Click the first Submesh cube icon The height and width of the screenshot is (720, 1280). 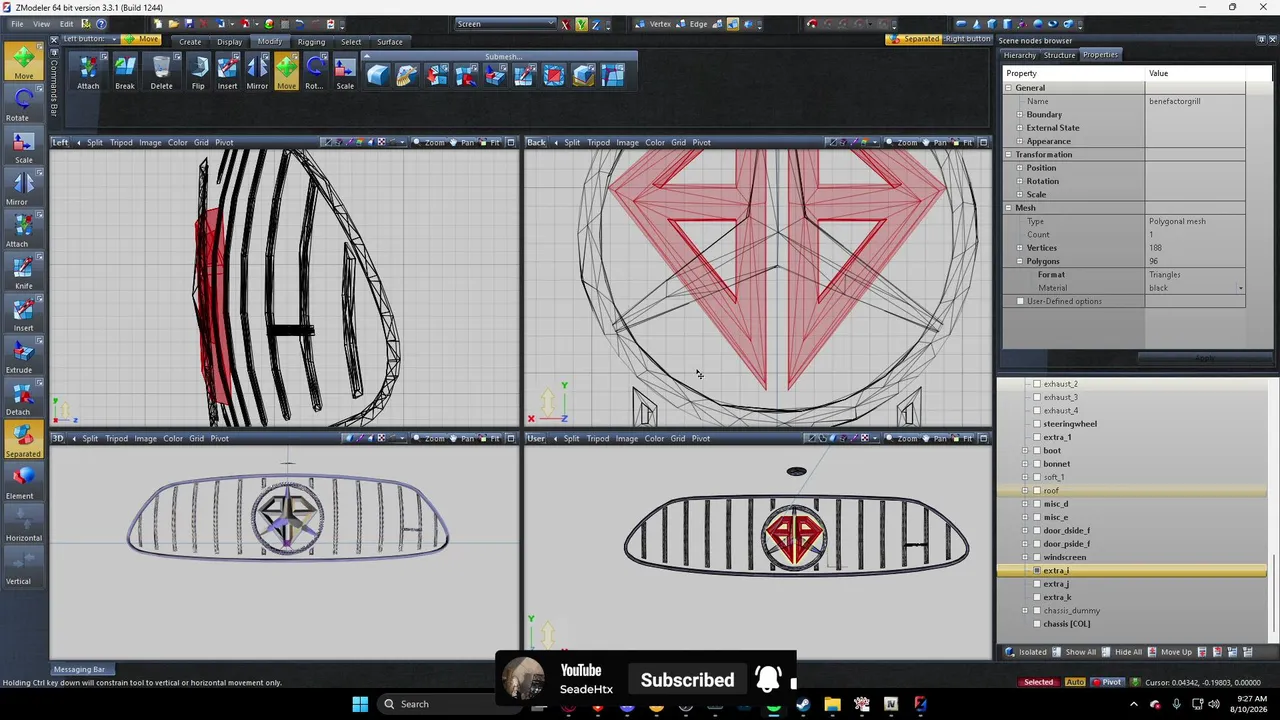click(x=377, y=75)
